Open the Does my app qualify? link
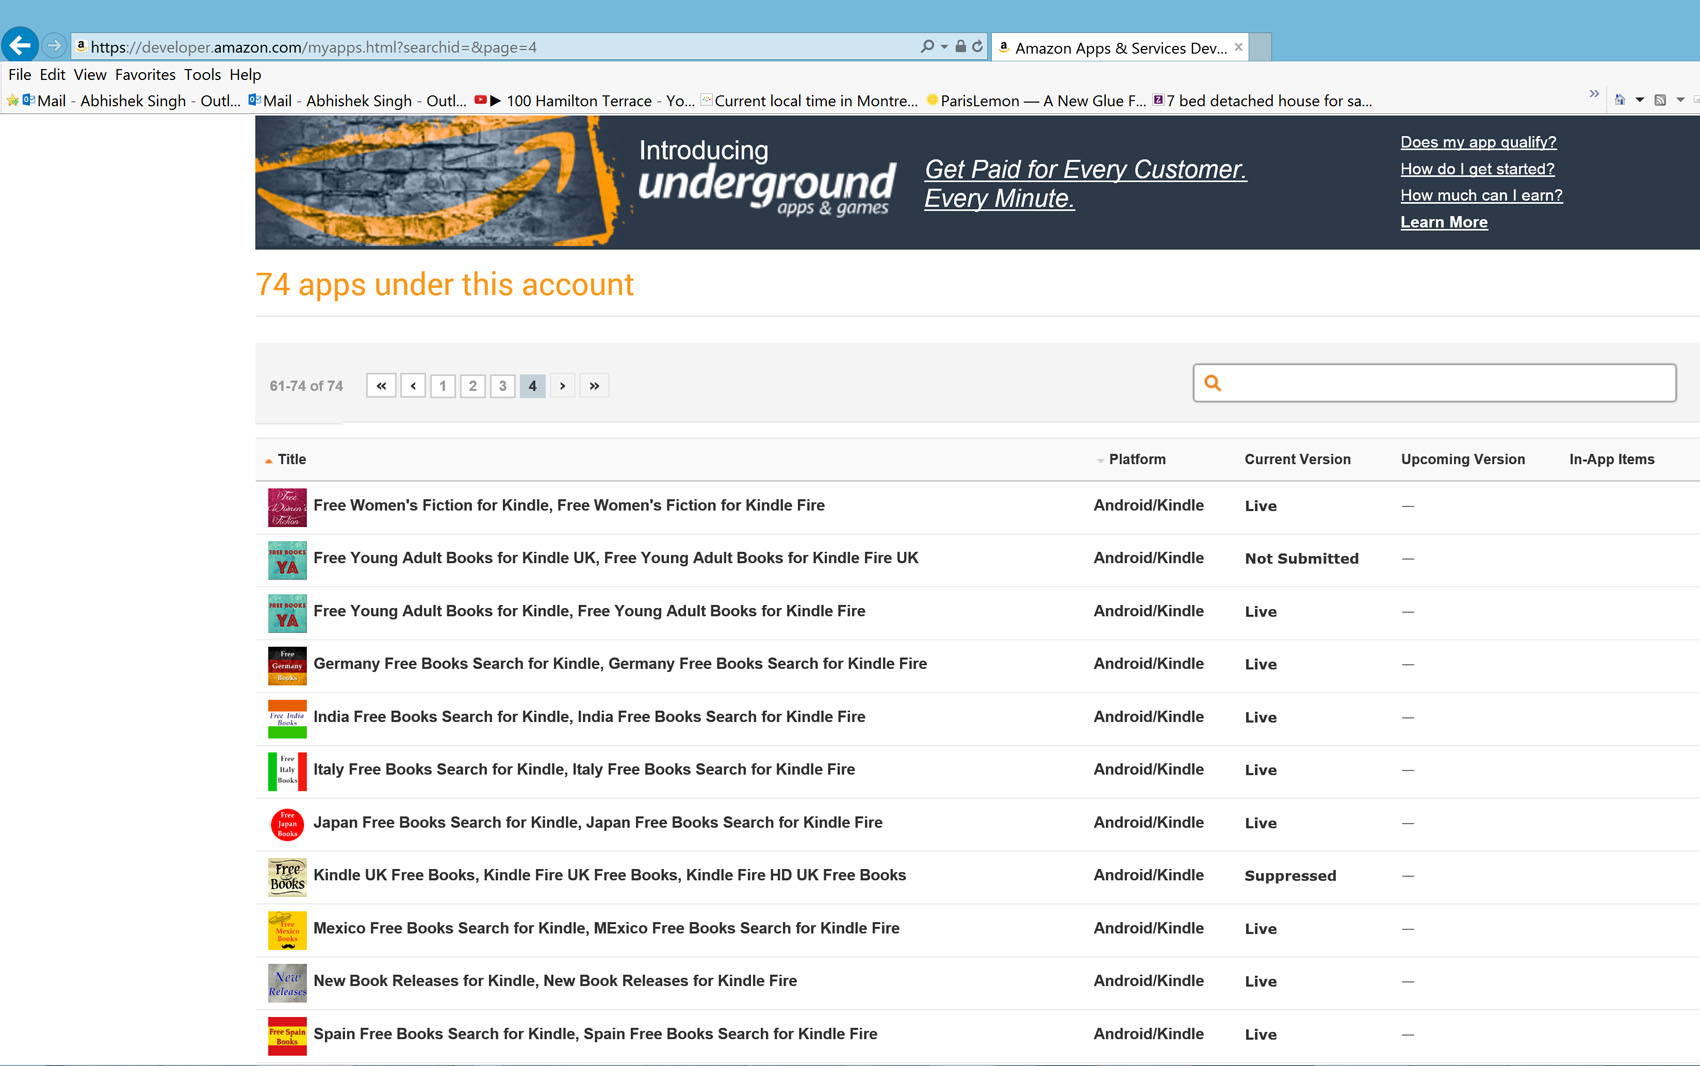 tap(1478, 142)
